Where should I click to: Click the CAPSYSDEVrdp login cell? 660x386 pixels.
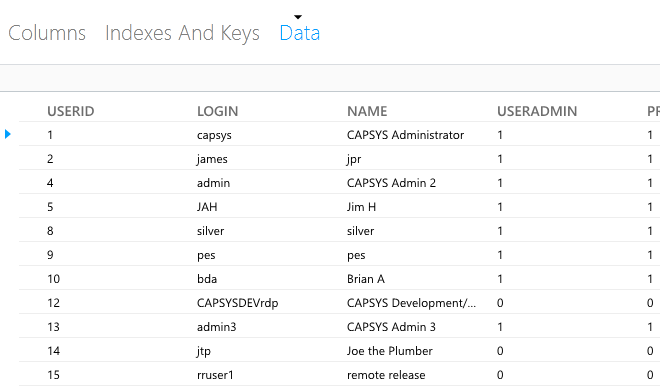[237, 303]
